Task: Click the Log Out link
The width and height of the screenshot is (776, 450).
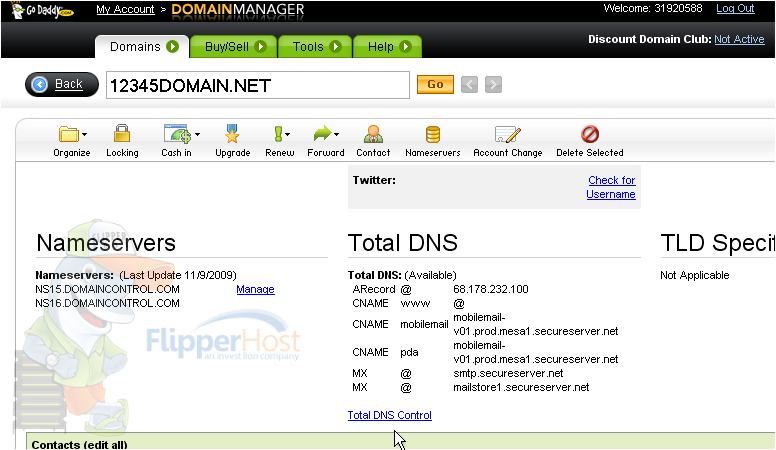Action: pyautogui.click(x=735, y=8)
